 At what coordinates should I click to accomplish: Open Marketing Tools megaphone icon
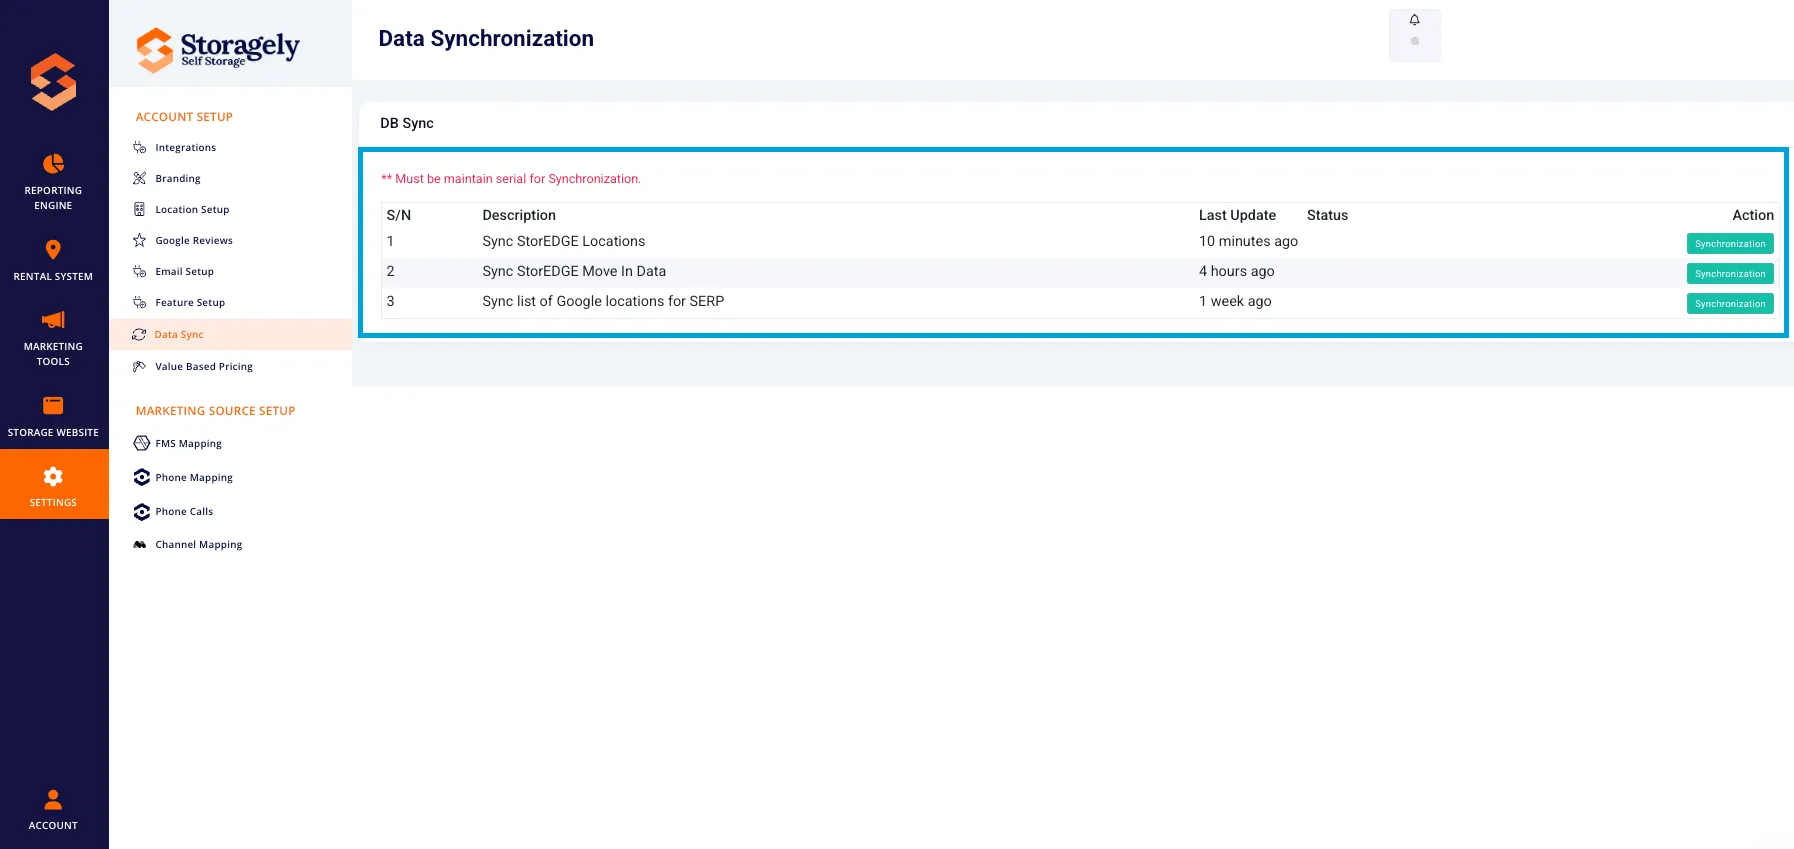pos(53,320)
